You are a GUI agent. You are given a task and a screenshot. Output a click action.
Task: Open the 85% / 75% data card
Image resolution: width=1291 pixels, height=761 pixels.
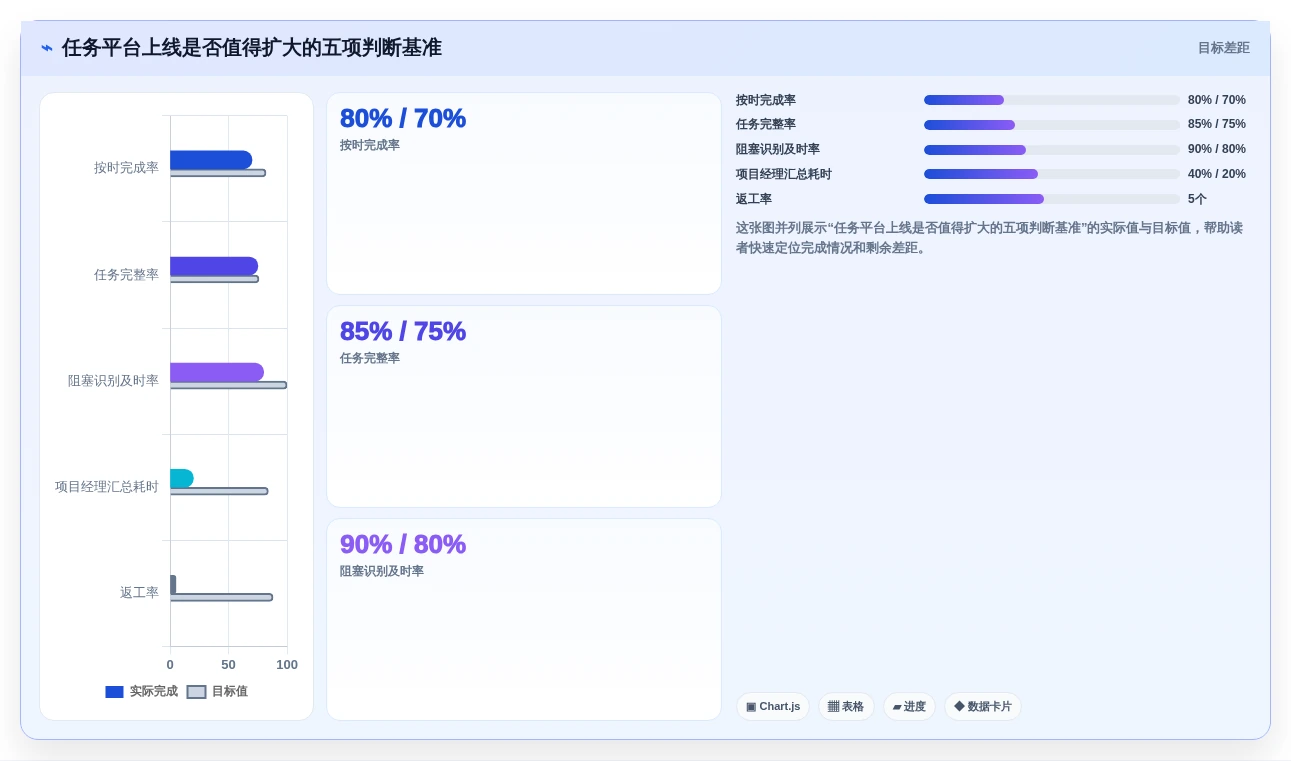(524, 407)
